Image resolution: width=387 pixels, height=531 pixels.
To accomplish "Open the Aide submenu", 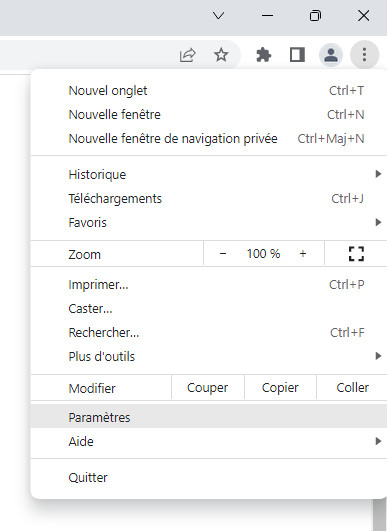I will point(209,442).
